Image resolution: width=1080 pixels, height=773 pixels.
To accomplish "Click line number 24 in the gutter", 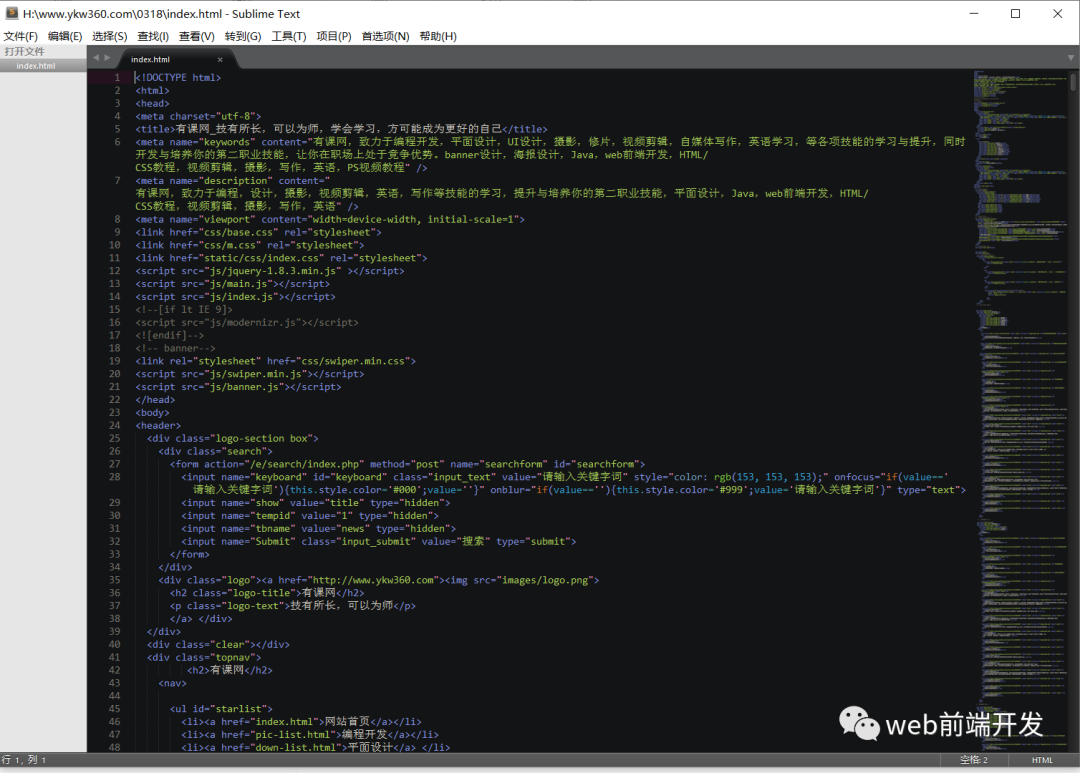I will (115, 425).
